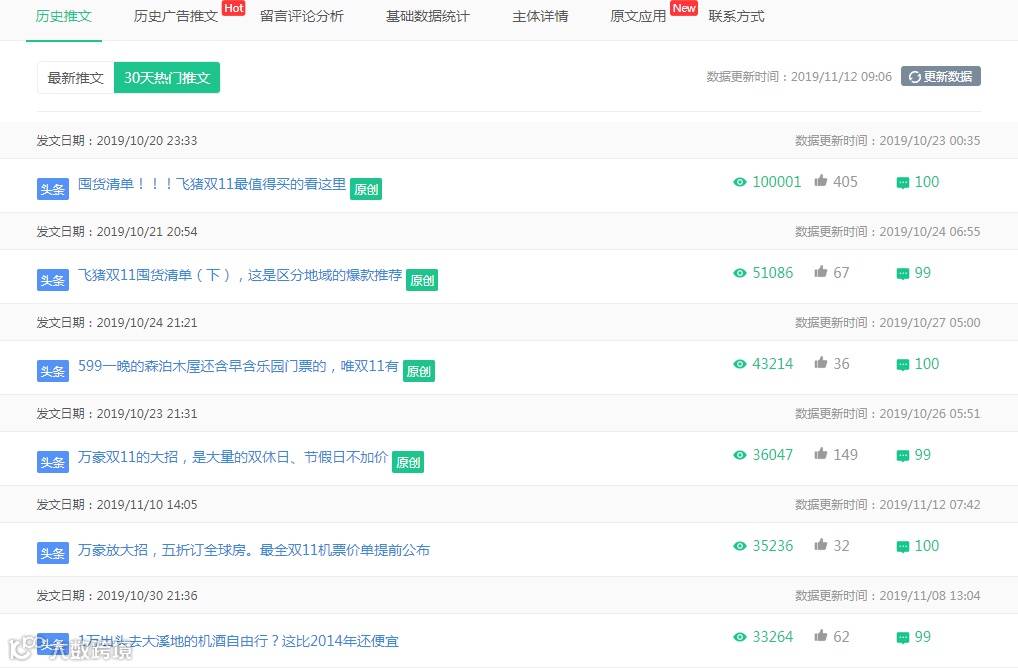Click the Hot badge on 历史广告推文

(x=234, y=8)
